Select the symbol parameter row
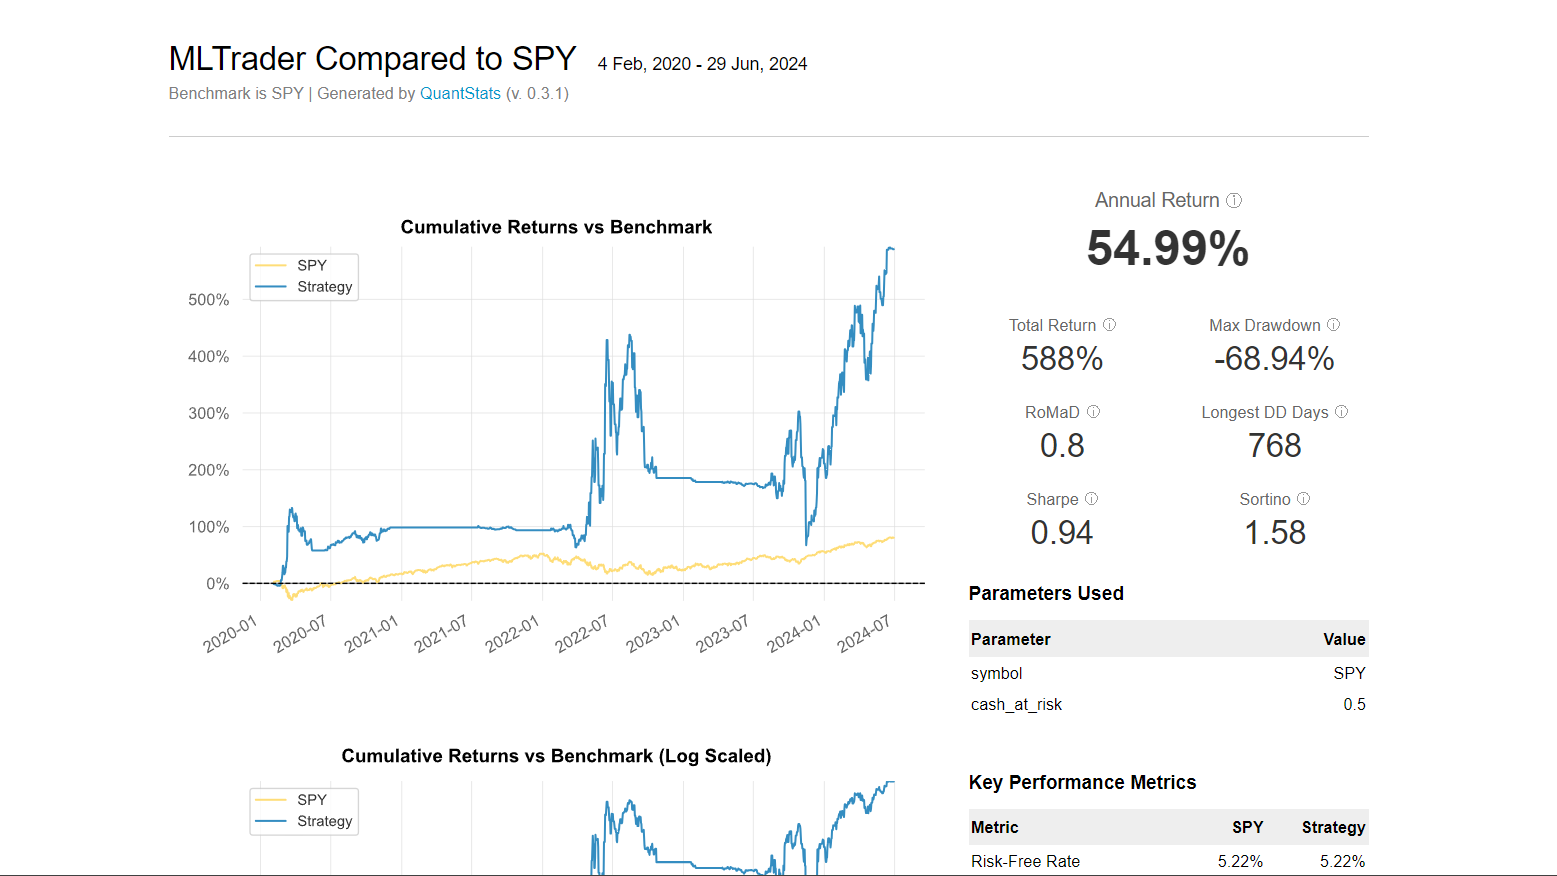This screenshot has height=876, width=1557. [996, 673]
